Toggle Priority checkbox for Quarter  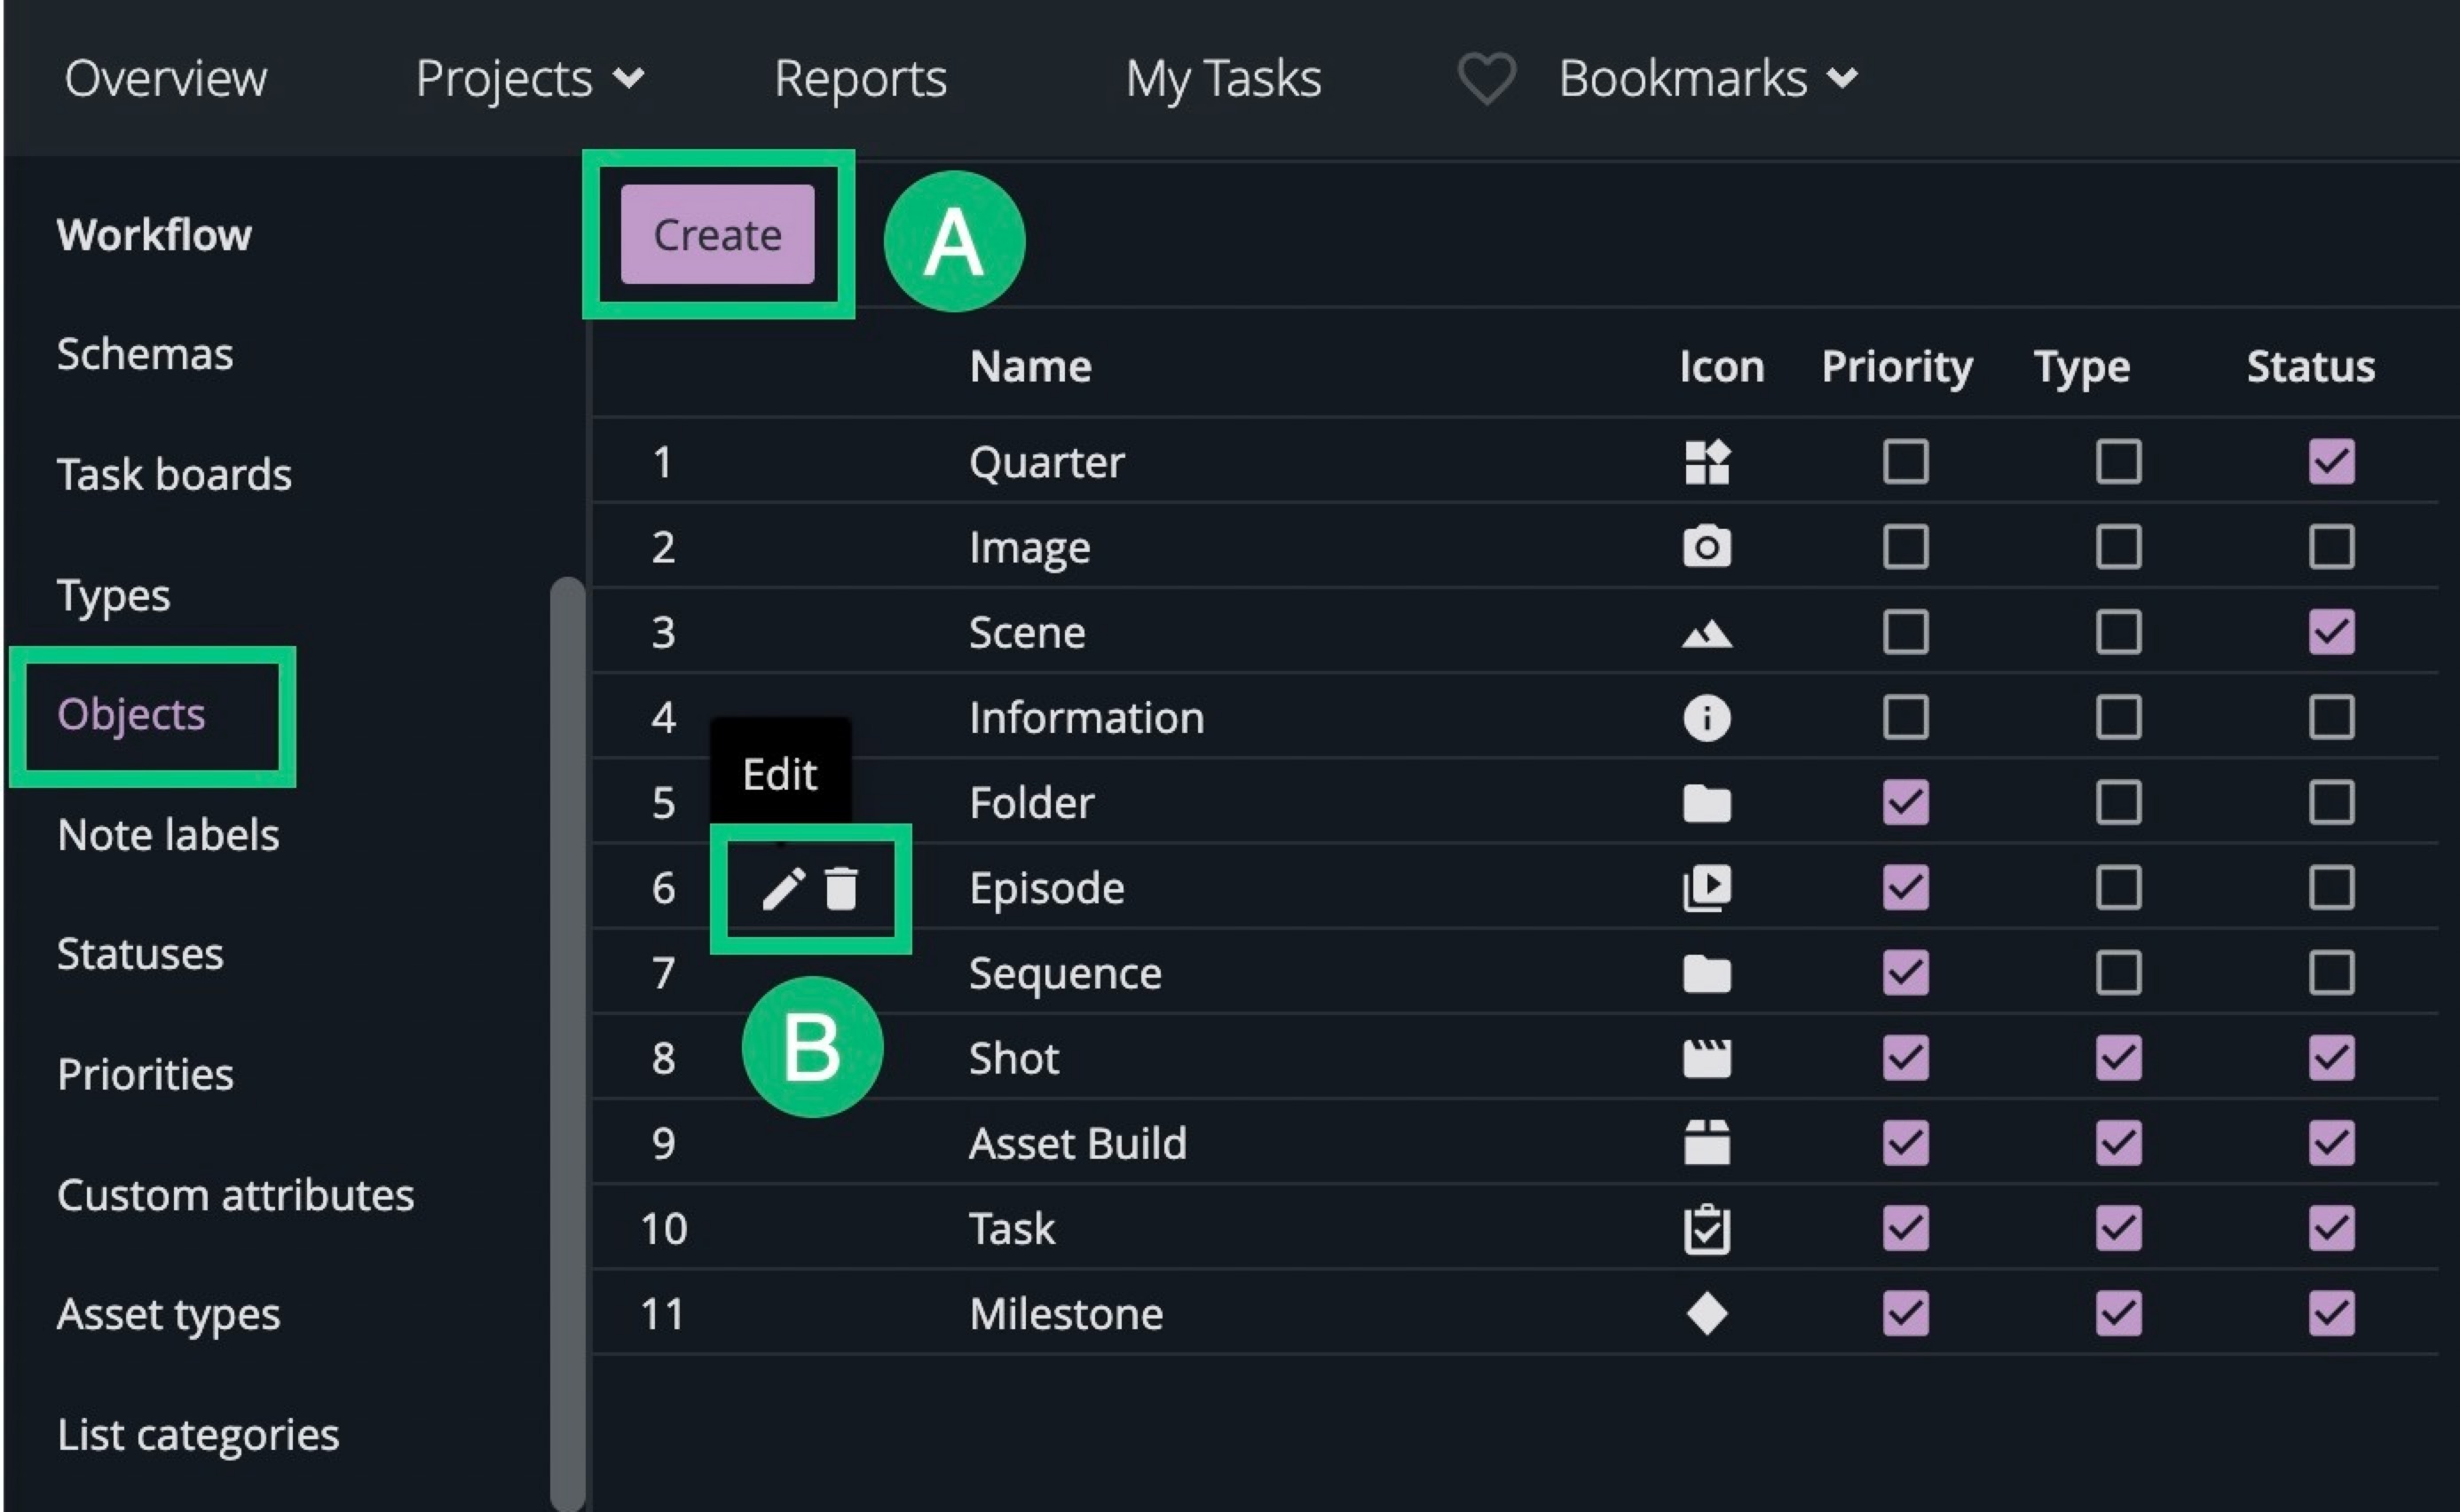point(1906,462)
